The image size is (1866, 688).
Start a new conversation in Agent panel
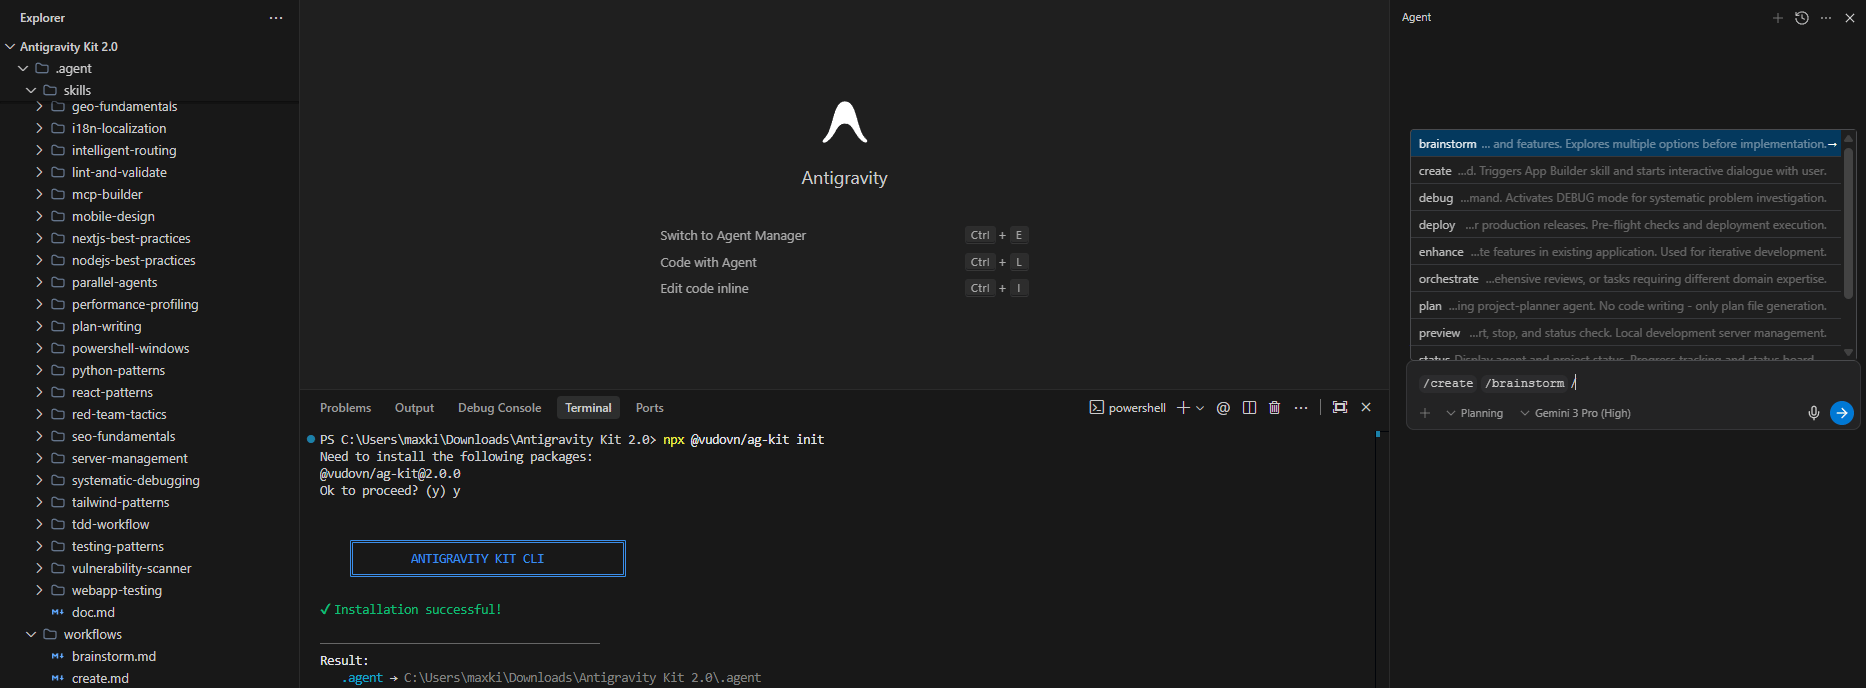1777,18
